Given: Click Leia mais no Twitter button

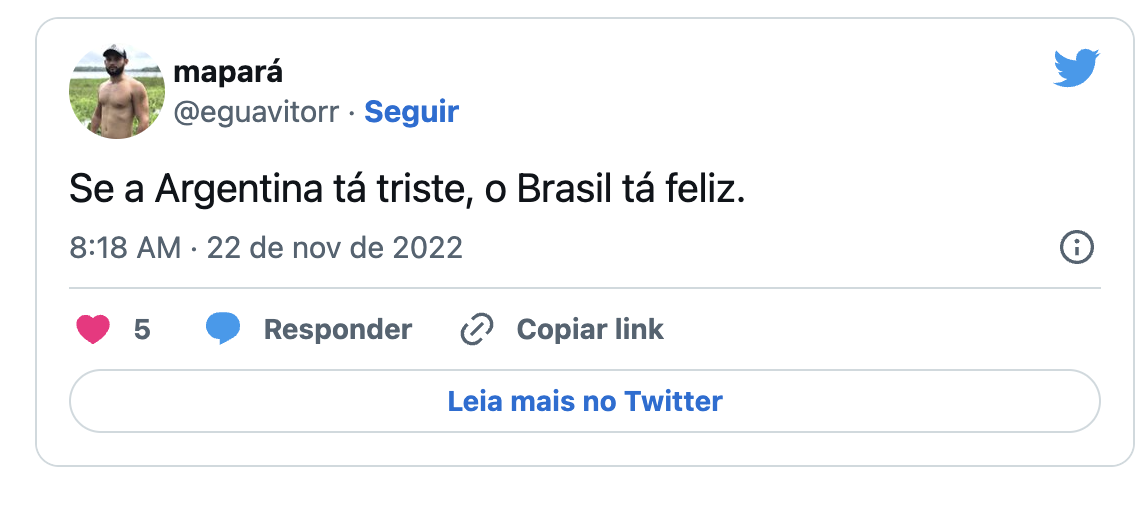Looking at the screenshot, I should point(585,401).
